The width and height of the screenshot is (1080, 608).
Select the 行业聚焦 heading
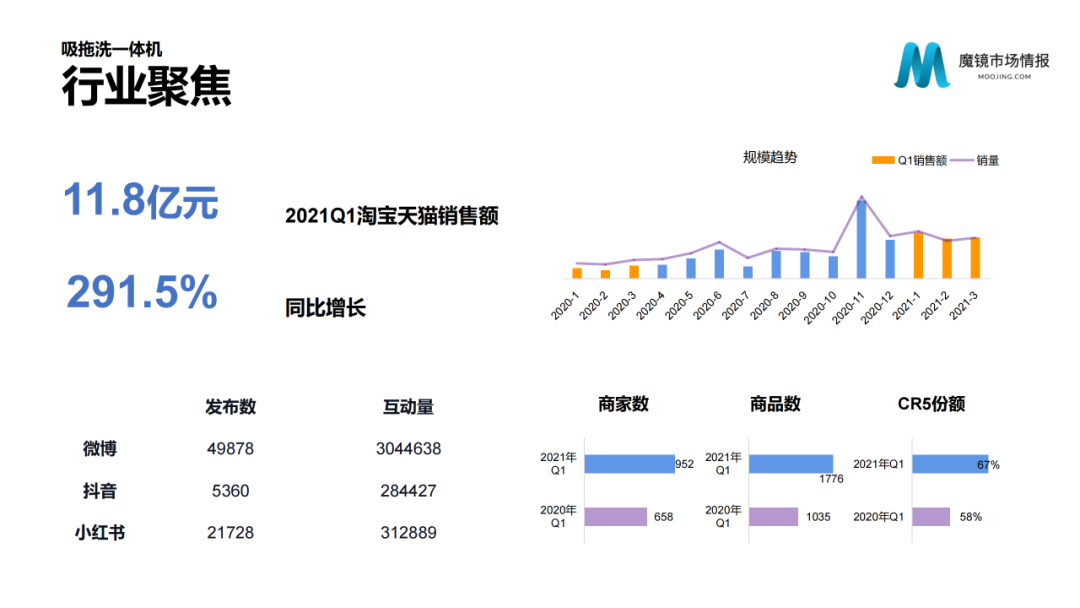147,86
